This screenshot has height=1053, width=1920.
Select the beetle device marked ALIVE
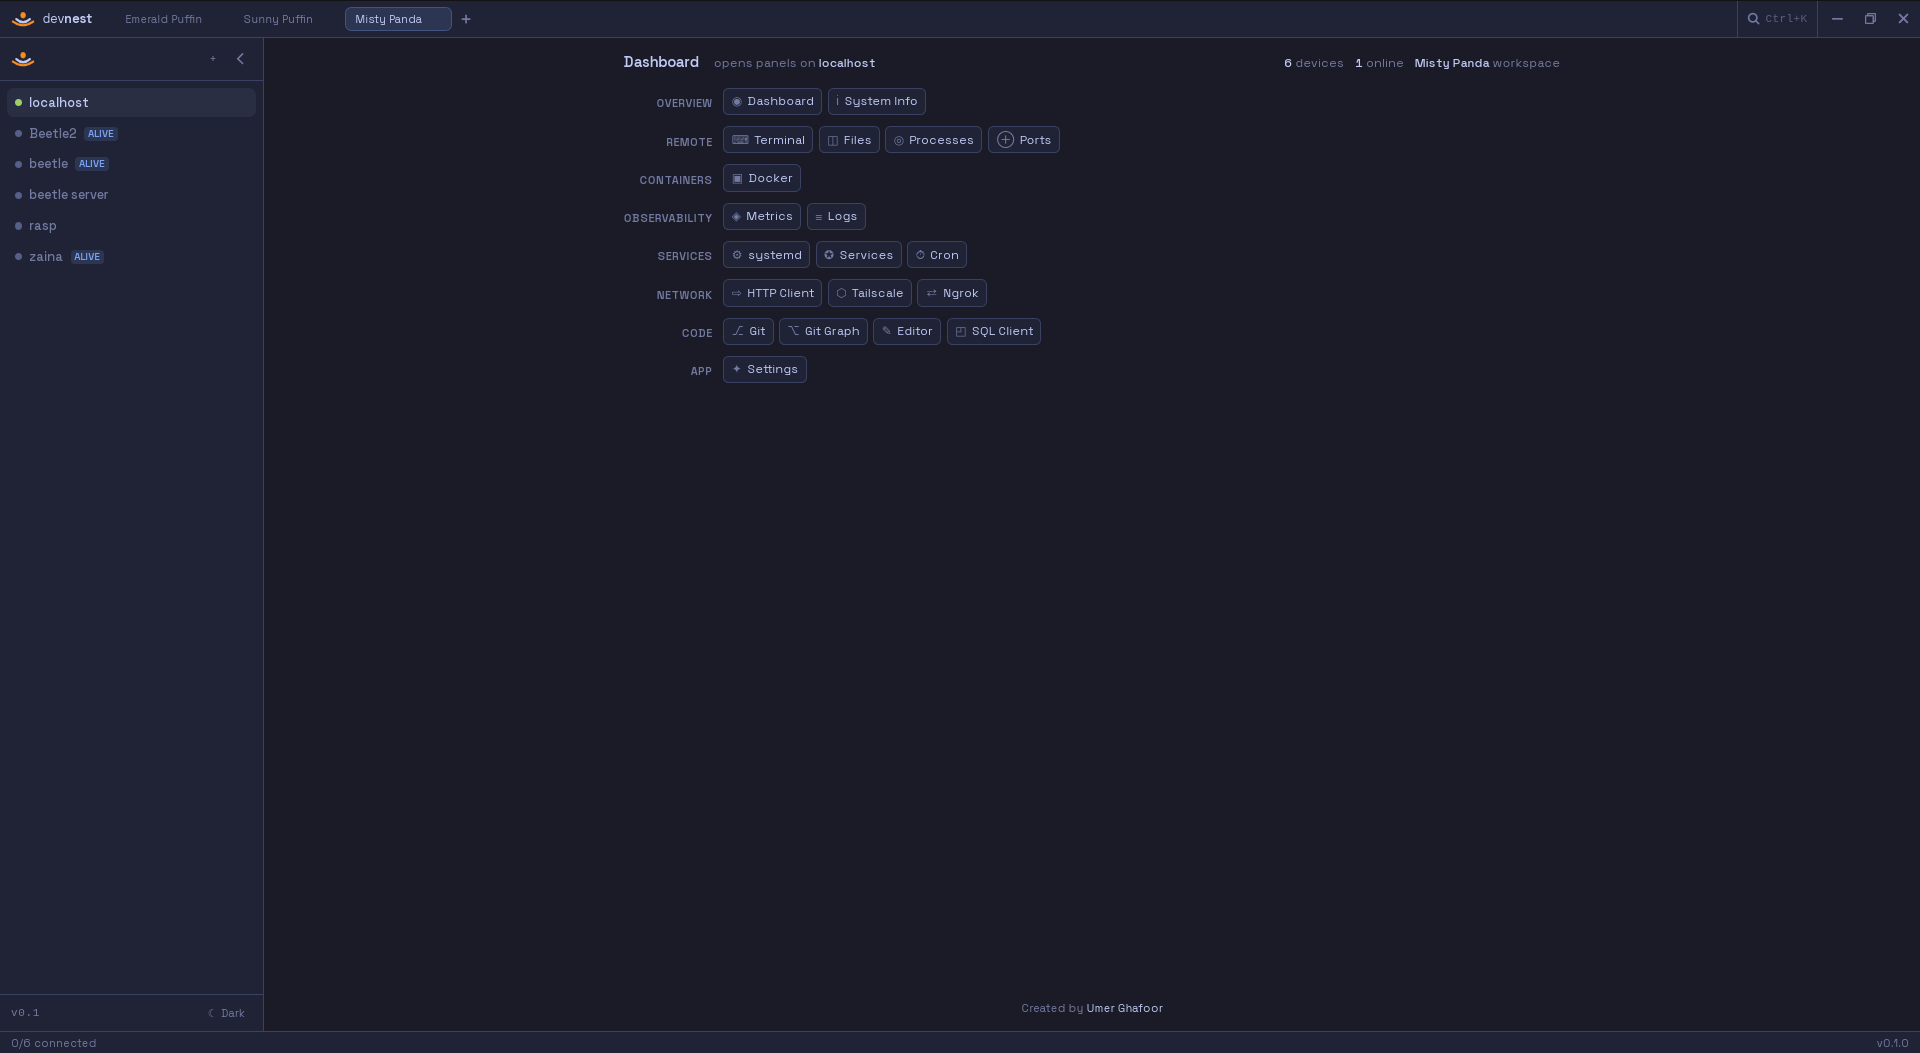pyautogui.click(x=131, y=164)
